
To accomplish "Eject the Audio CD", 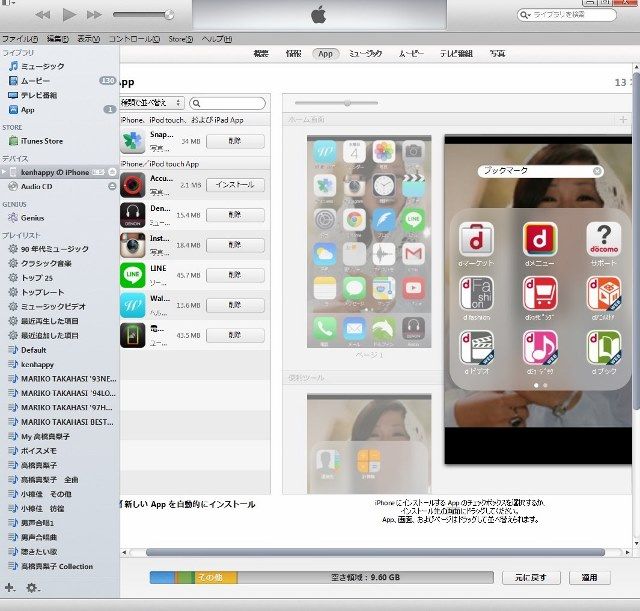I will coord(112,187).
